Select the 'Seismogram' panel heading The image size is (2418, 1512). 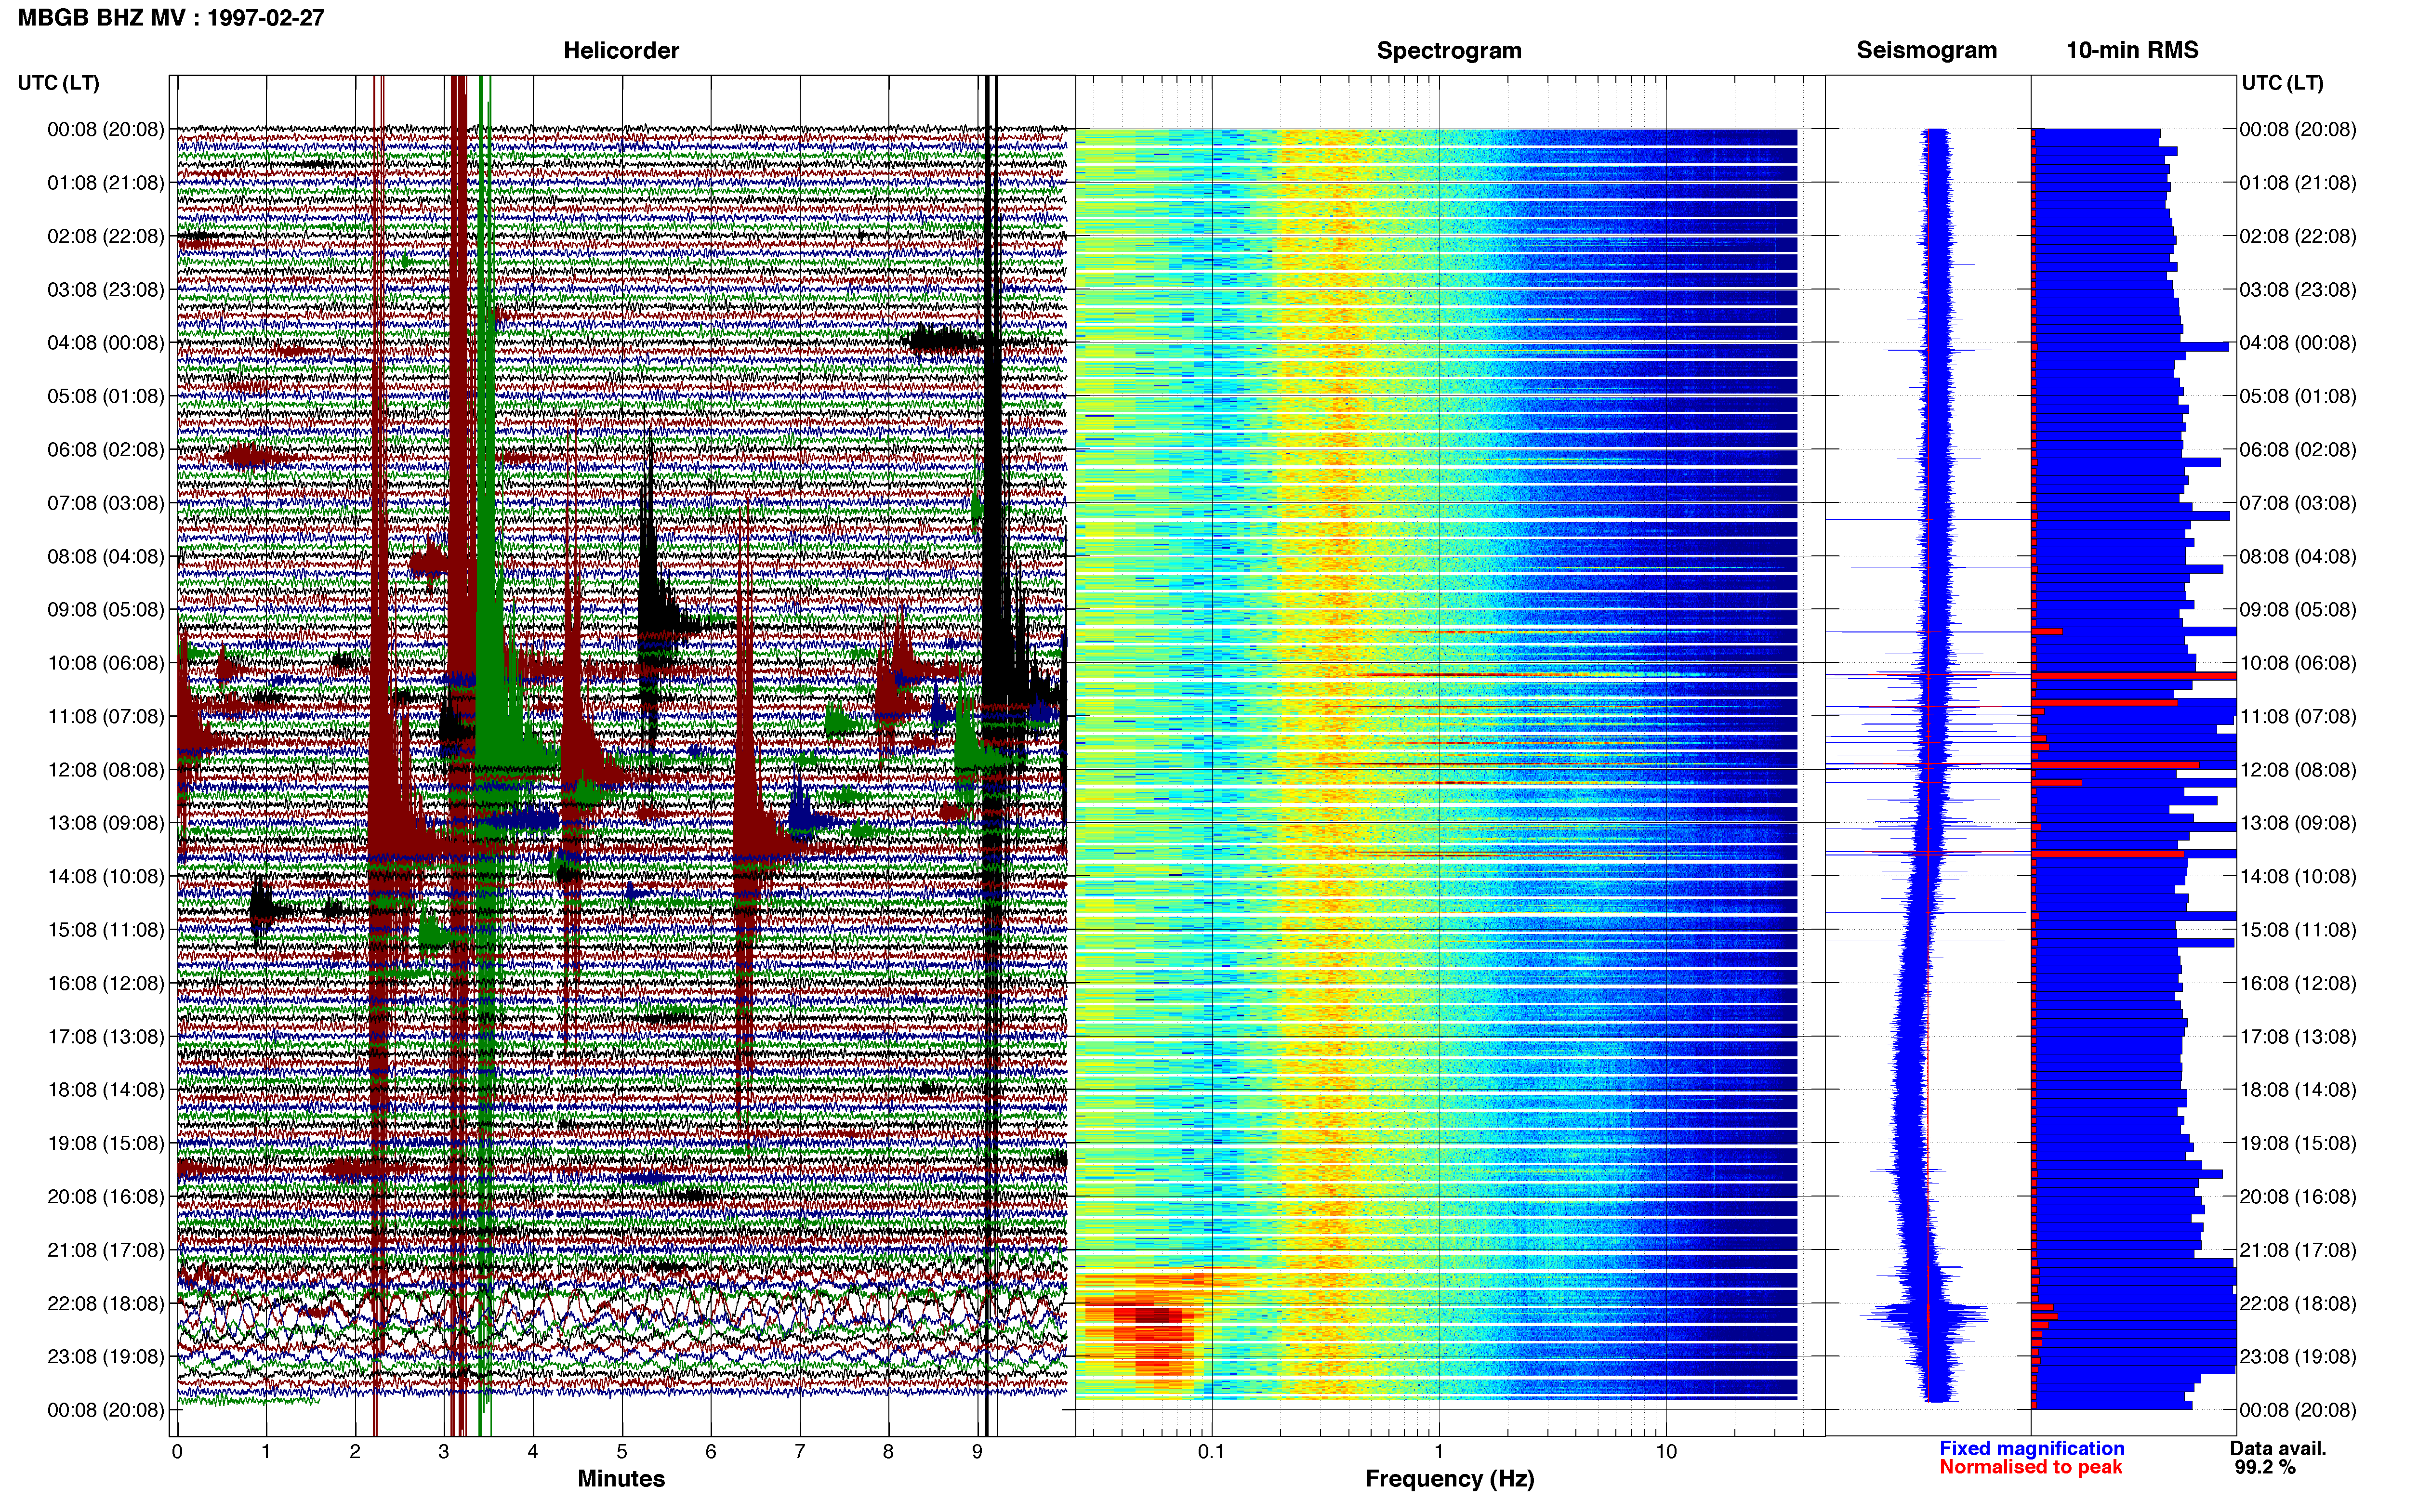pyautogui.click(x=1927, y=50)
